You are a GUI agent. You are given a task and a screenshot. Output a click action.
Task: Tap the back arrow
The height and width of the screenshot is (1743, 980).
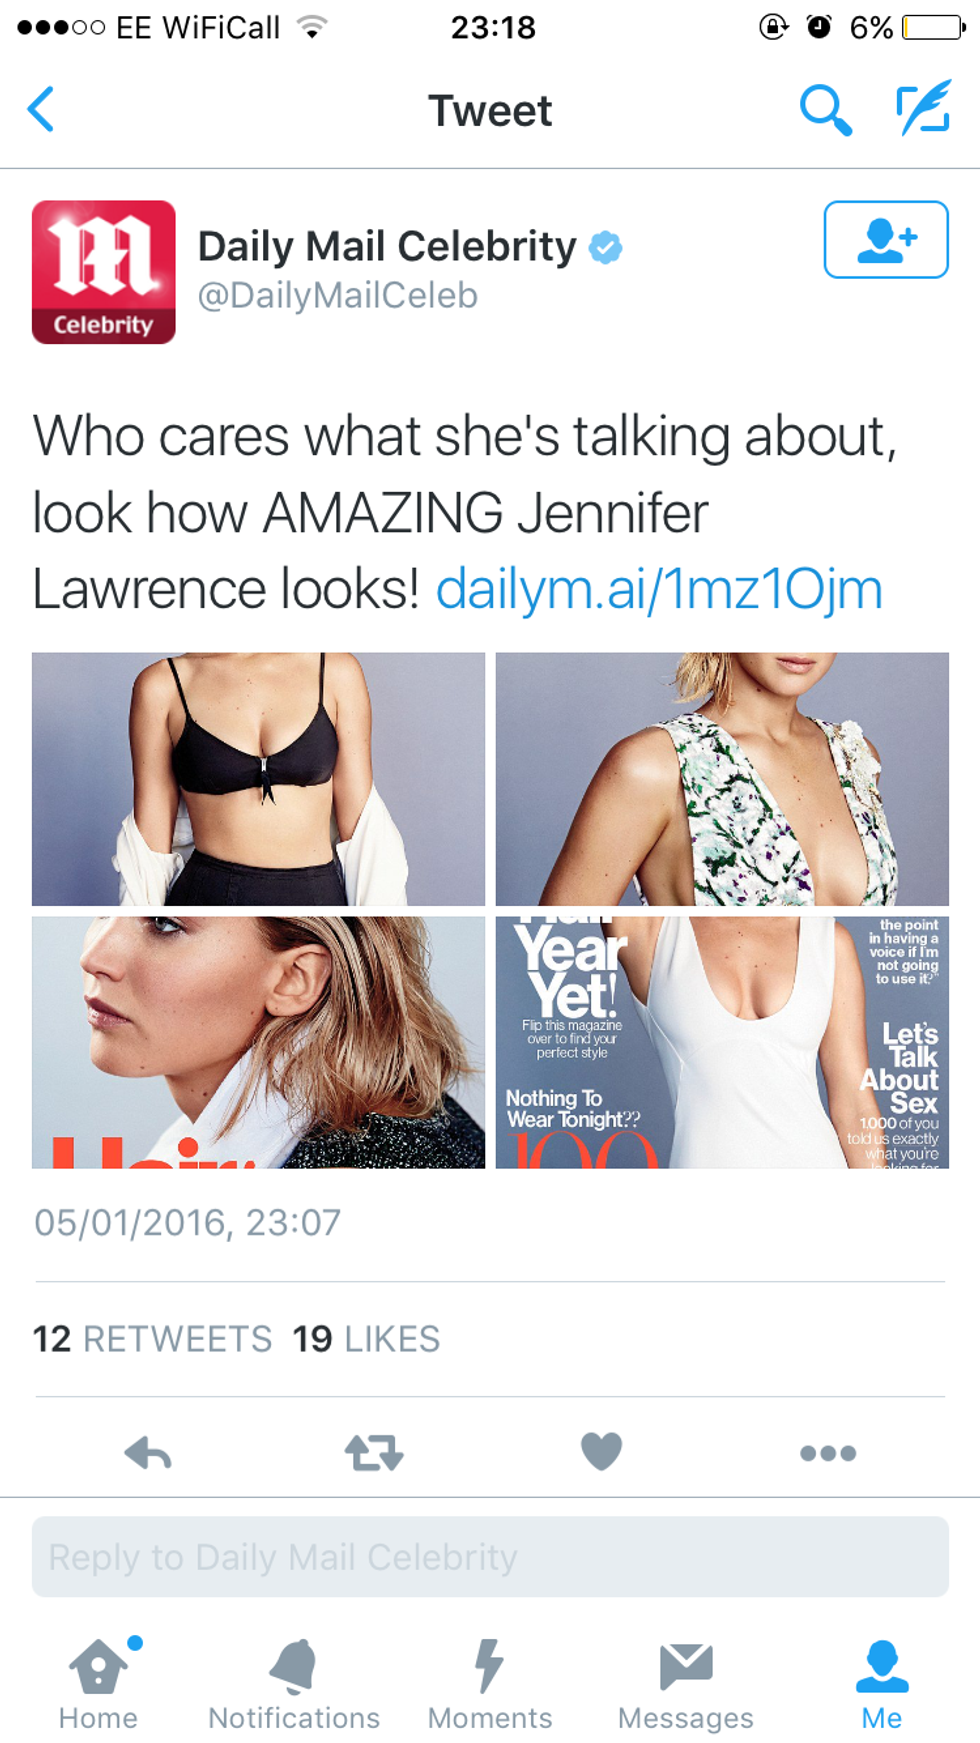click(41, 109)
